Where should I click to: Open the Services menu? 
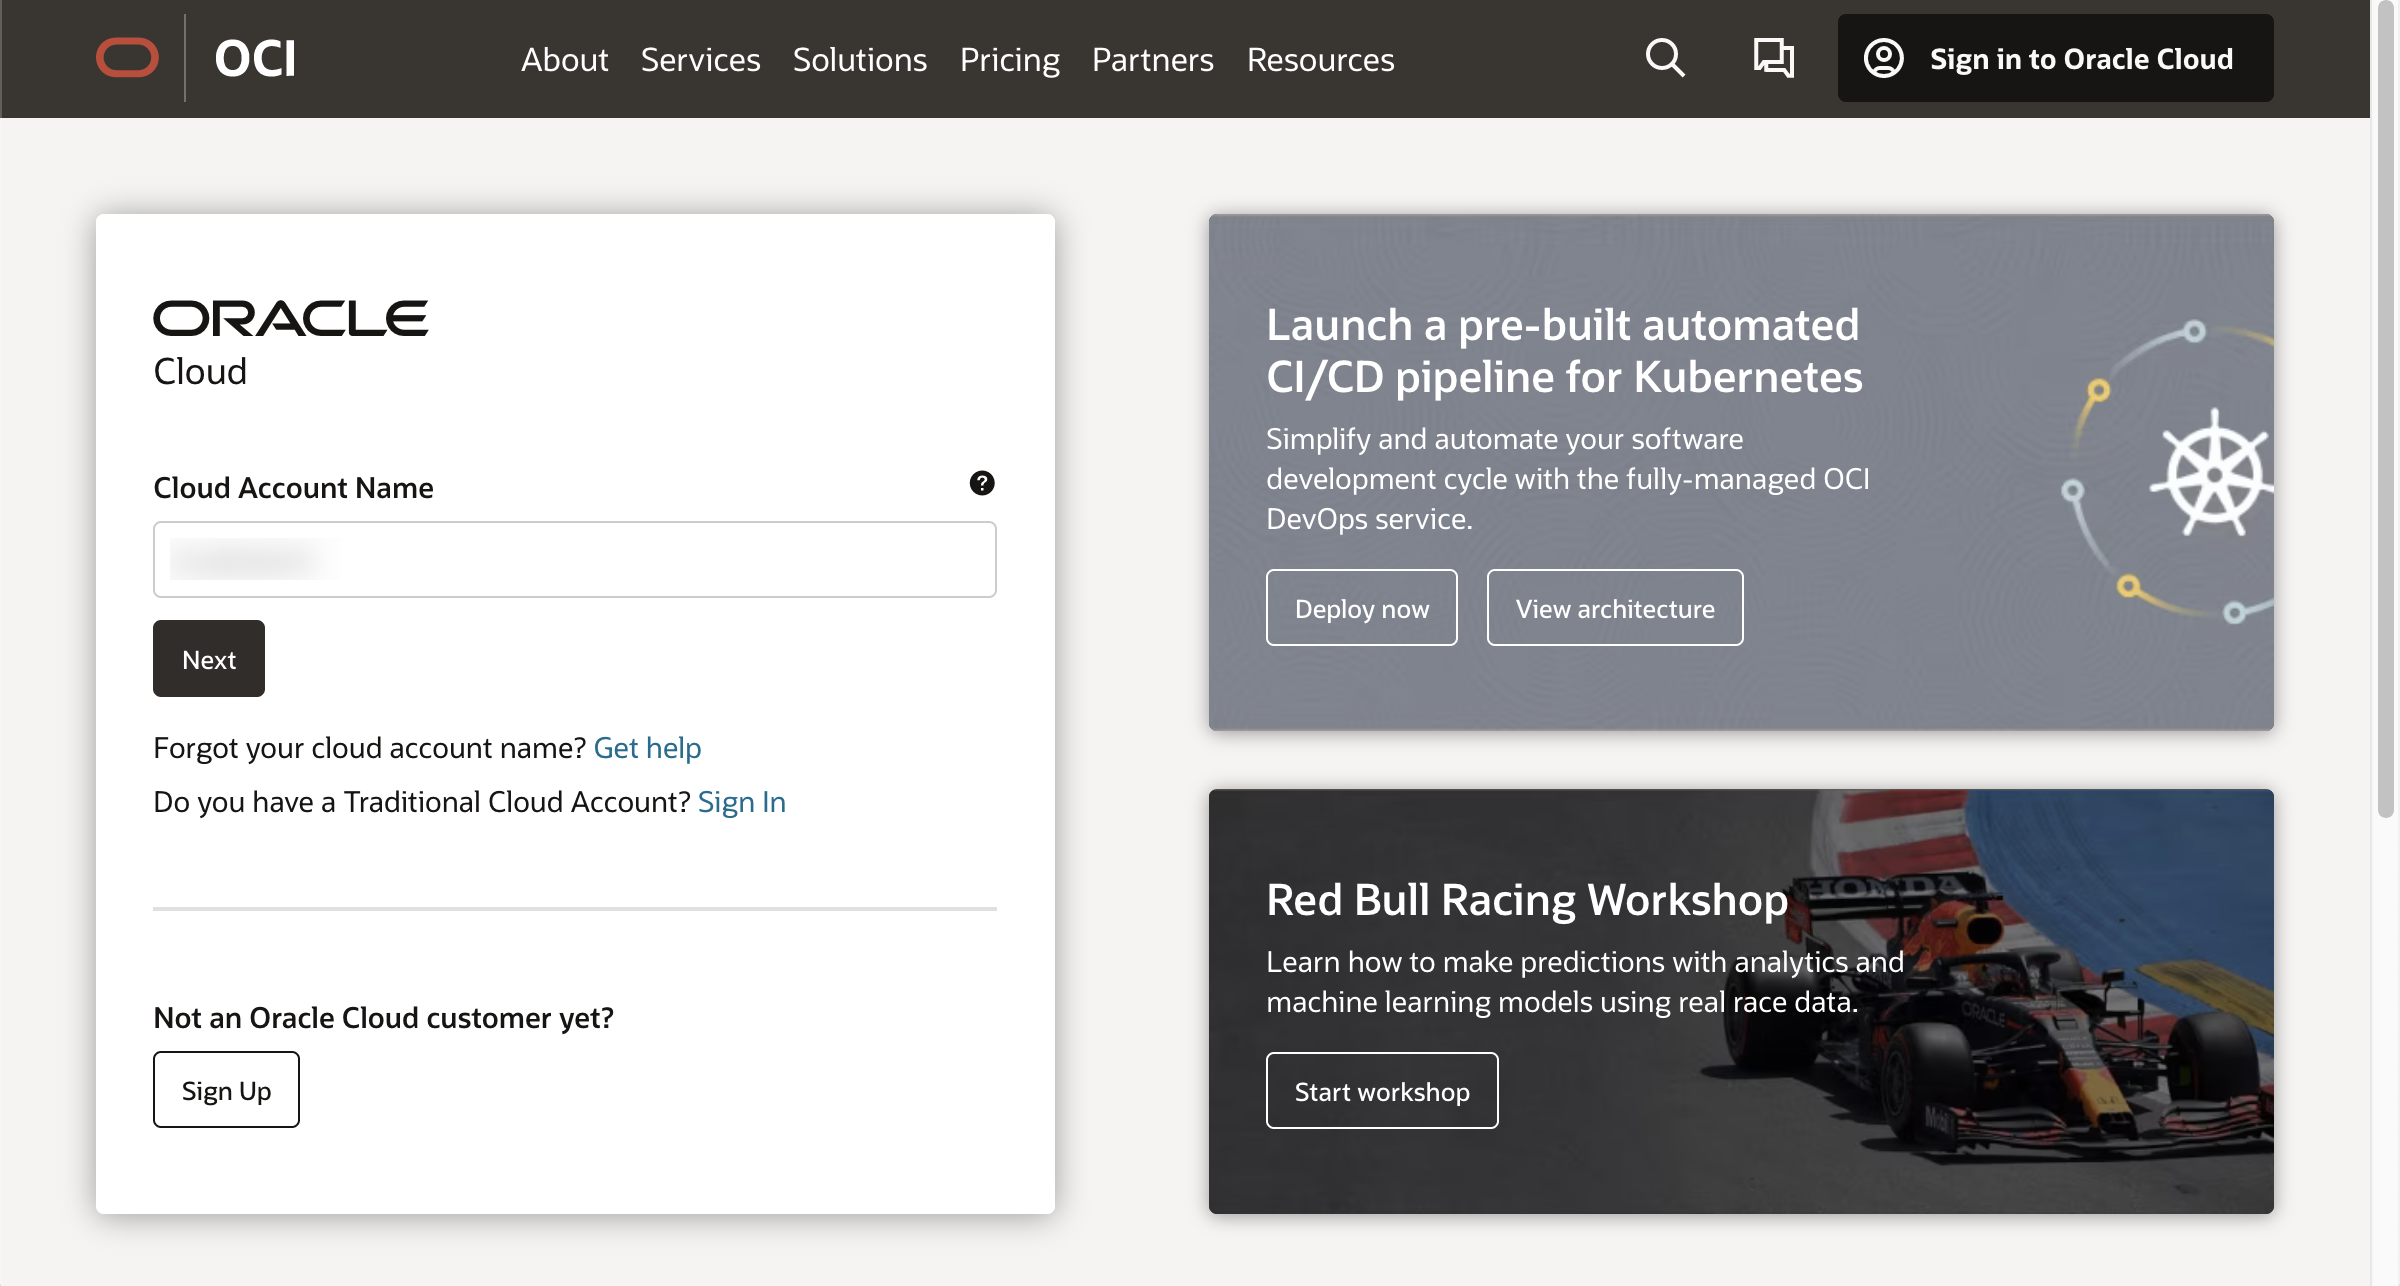pyautogui.click(x=700, y=60)
